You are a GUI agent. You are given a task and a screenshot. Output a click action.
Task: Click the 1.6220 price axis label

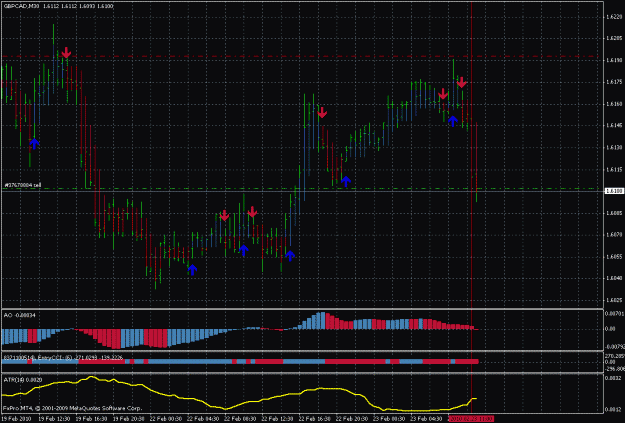(614, 17)
